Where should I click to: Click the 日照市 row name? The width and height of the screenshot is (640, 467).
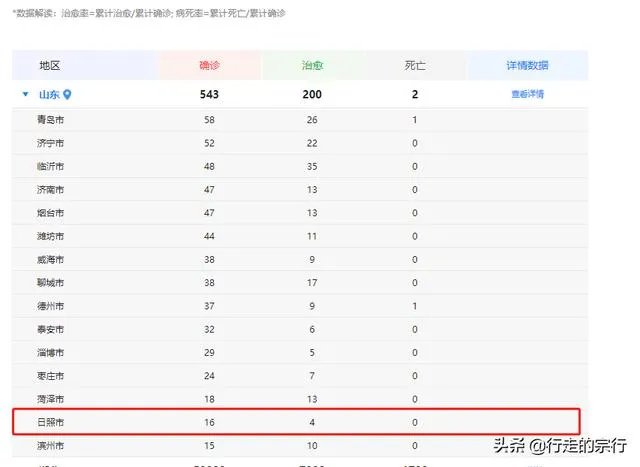[51, 423]
